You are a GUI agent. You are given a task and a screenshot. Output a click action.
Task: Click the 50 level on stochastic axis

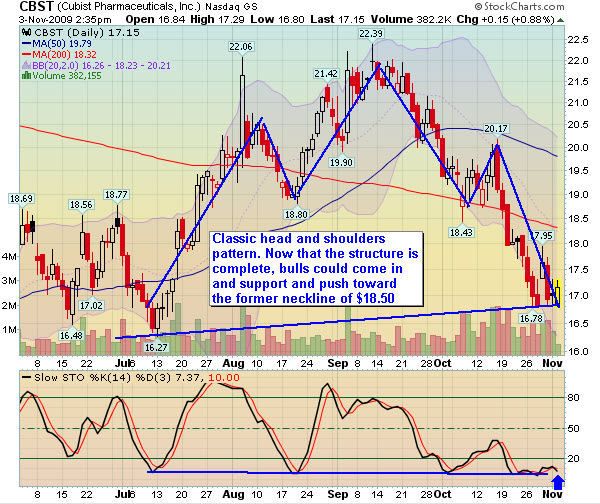pos(573,429)
